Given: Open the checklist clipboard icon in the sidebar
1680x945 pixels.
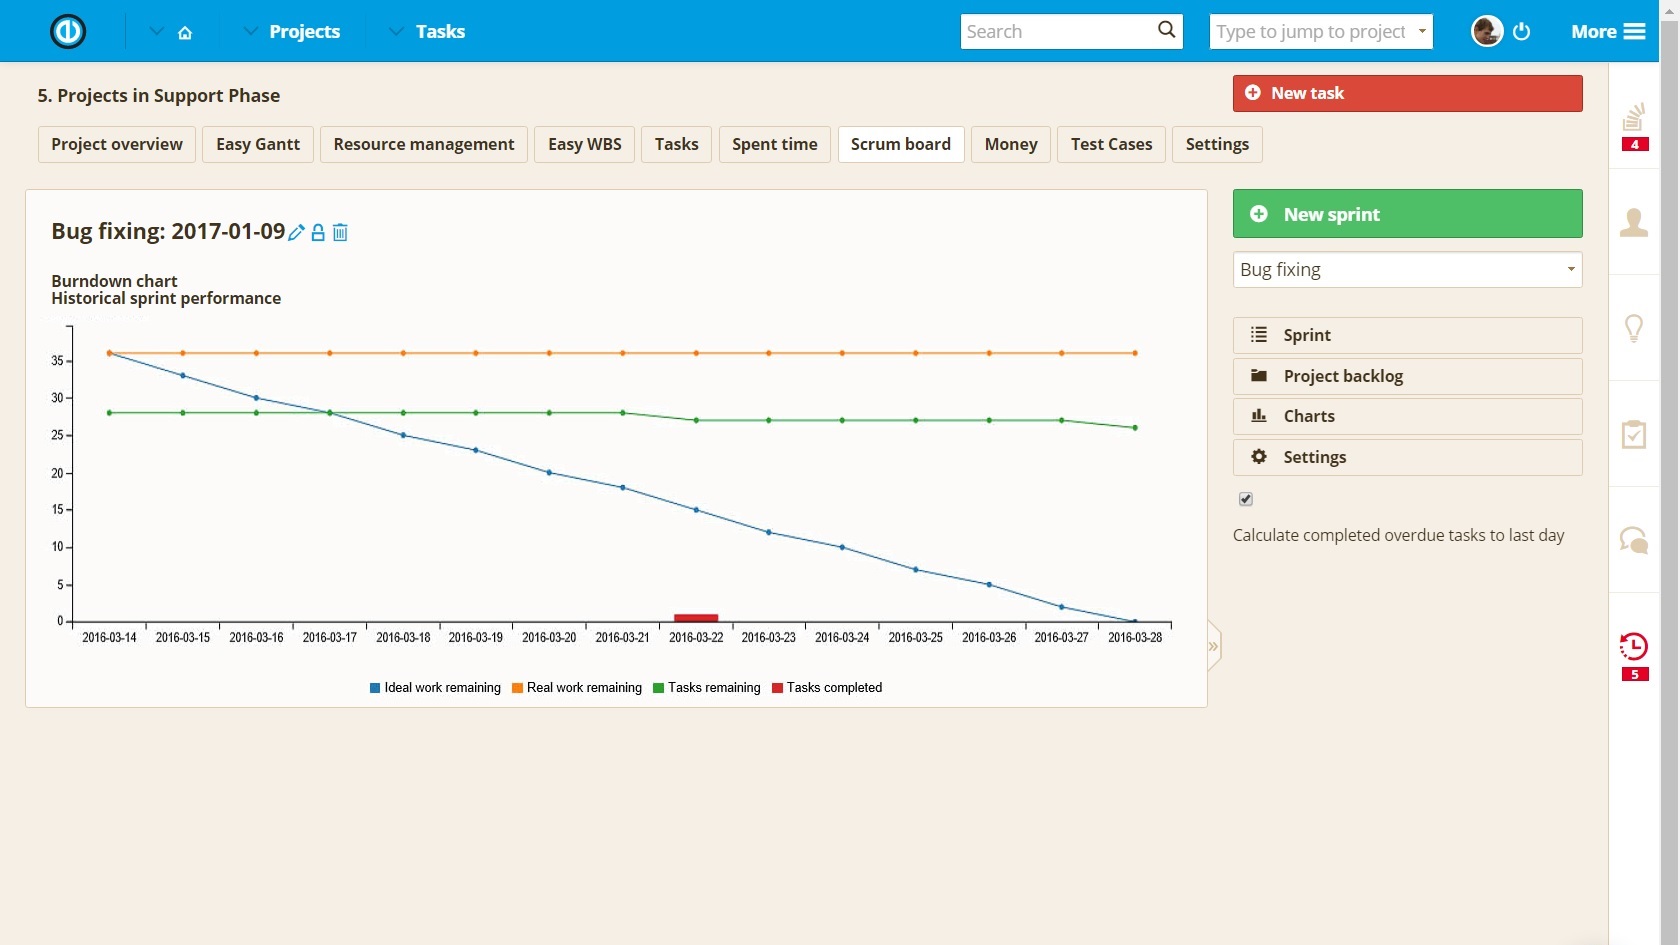Looking at the screenshot, I should [x=1634, y=434].
